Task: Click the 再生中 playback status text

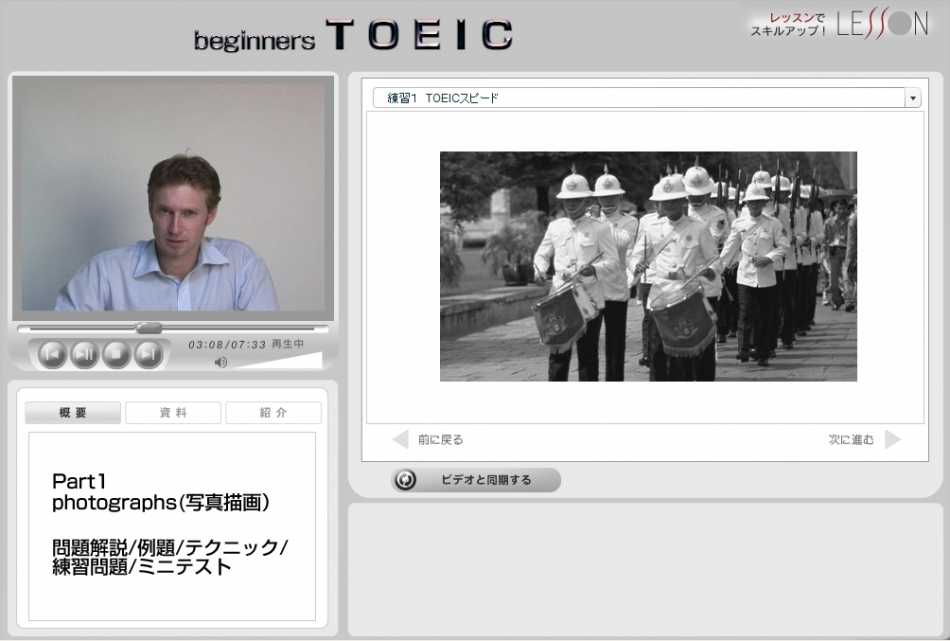Action: (288, 344)
